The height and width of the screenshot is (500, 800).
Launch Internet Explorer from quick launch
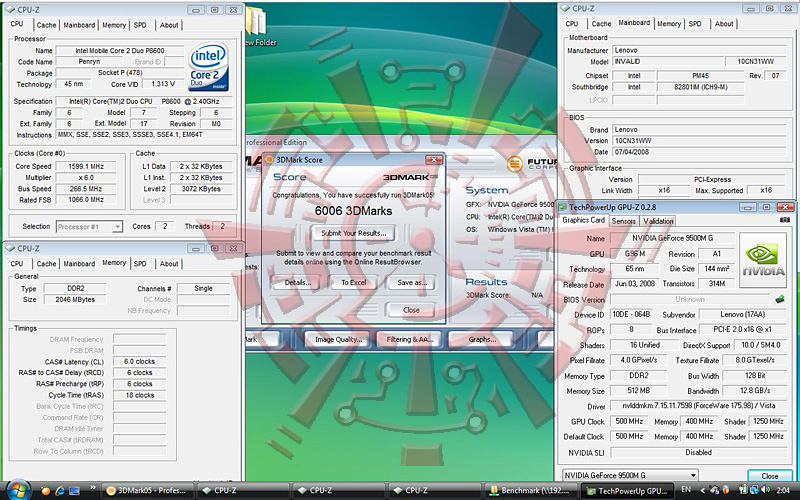coord(60,491)
